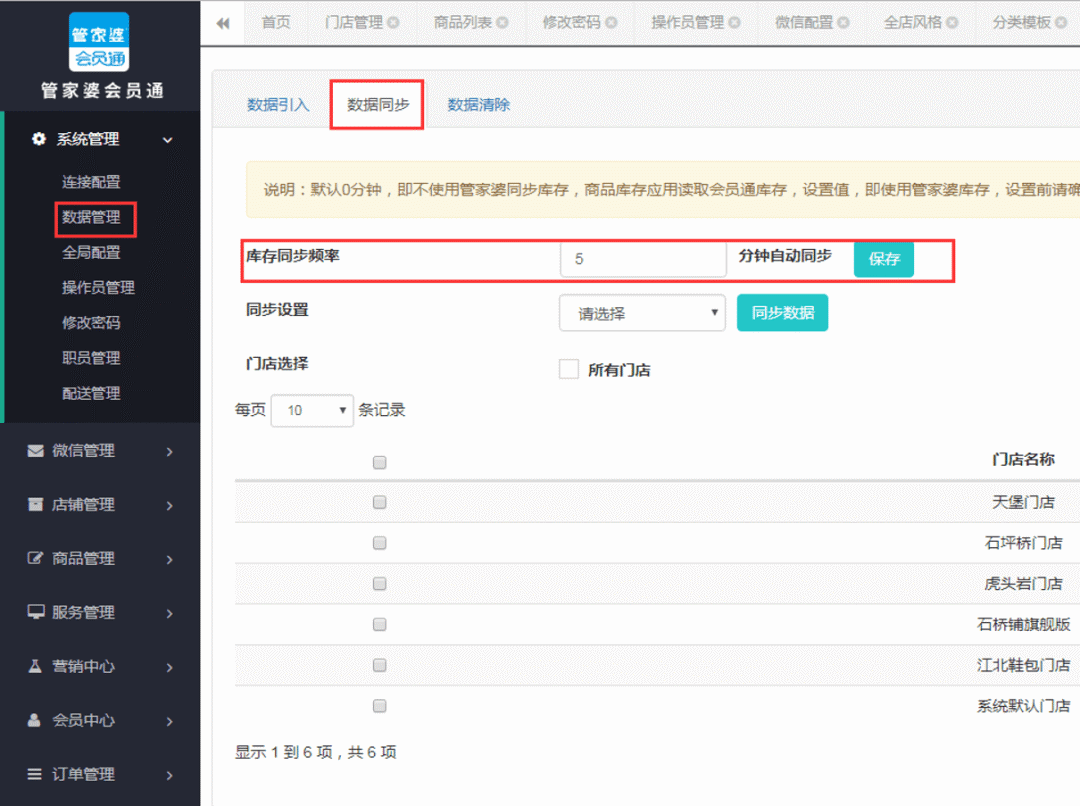Click the 库存同步频率 minutes input field
The image size is (1080, 806).
coord(642,259)
